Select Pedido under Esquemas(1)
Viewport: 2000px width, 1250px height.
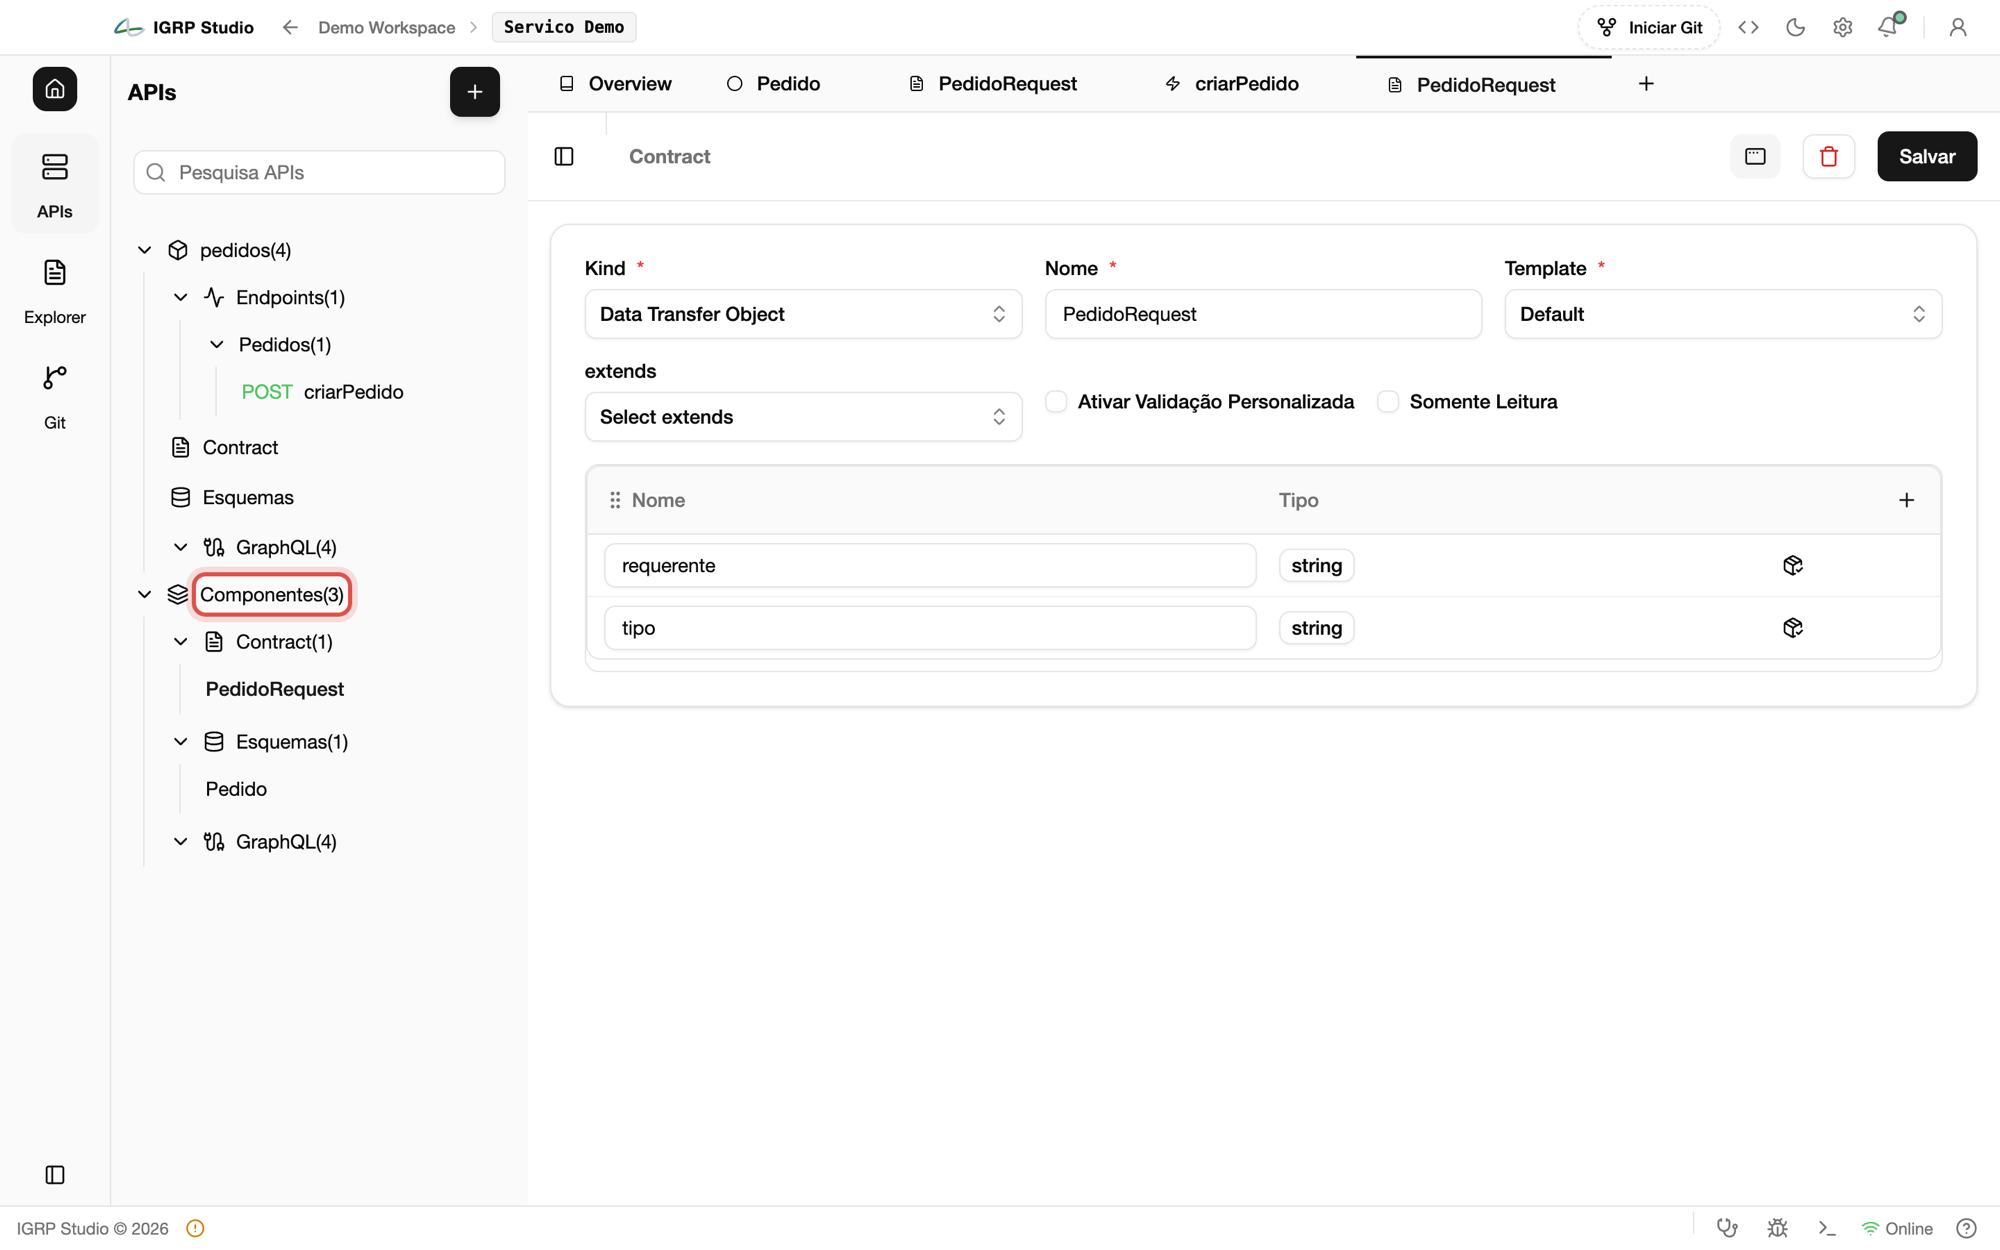pos(236,789)
